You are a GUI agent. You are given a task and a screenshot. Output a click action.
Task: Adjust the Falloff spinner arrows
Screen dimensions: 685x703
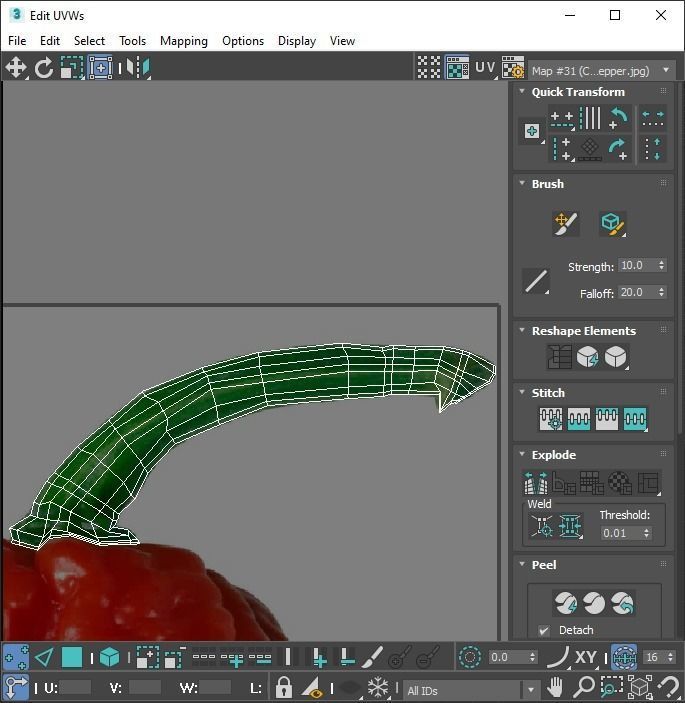pyautogui.click(x=662, y=292)
